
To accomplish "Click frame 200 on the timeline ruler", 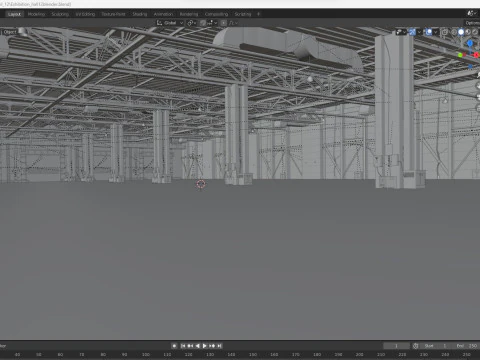I will [x=360, y=354].
